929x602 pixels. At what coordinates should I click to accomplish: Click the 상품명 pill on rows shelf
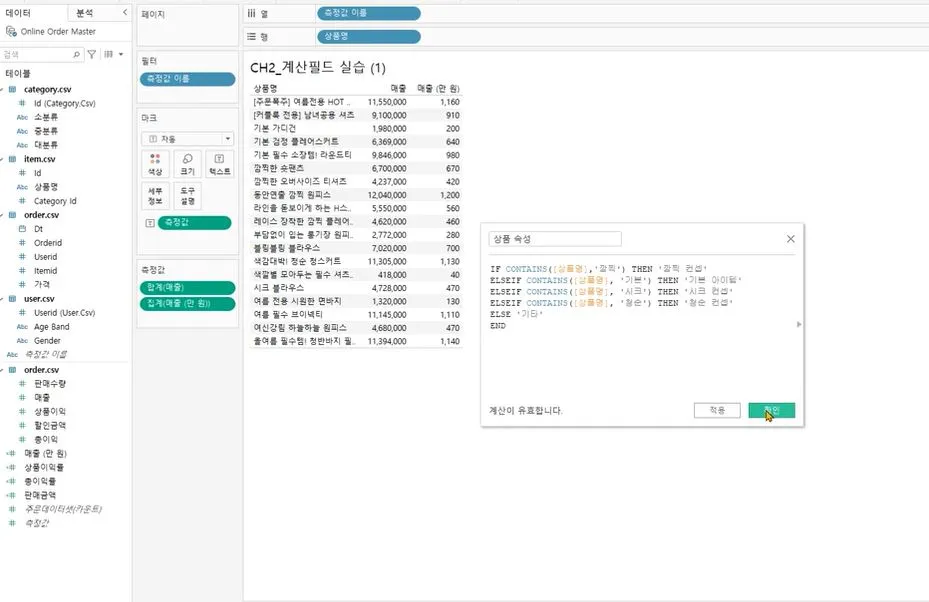[x=369, y=36]
